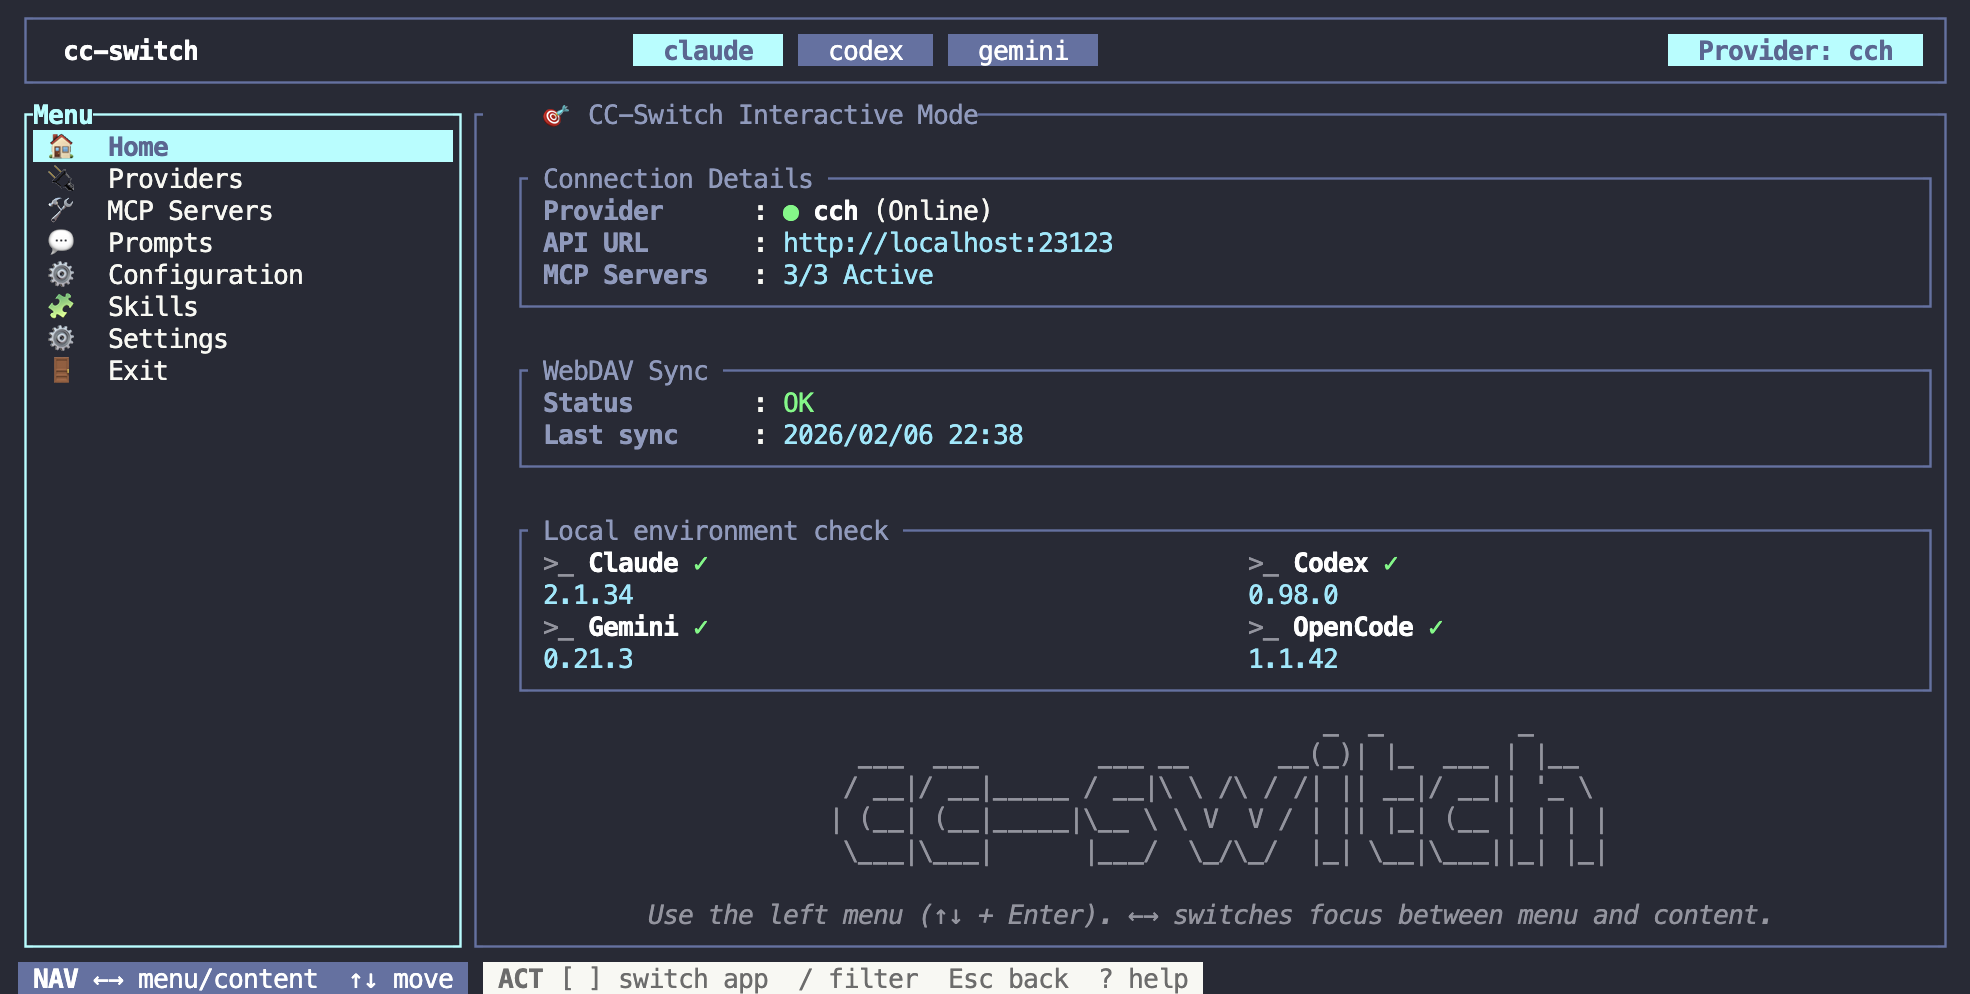Image resolution: width=1970 pixels, height=994 pixels.
Task: Switch to the gemini tab
Action: point(1022,50)
